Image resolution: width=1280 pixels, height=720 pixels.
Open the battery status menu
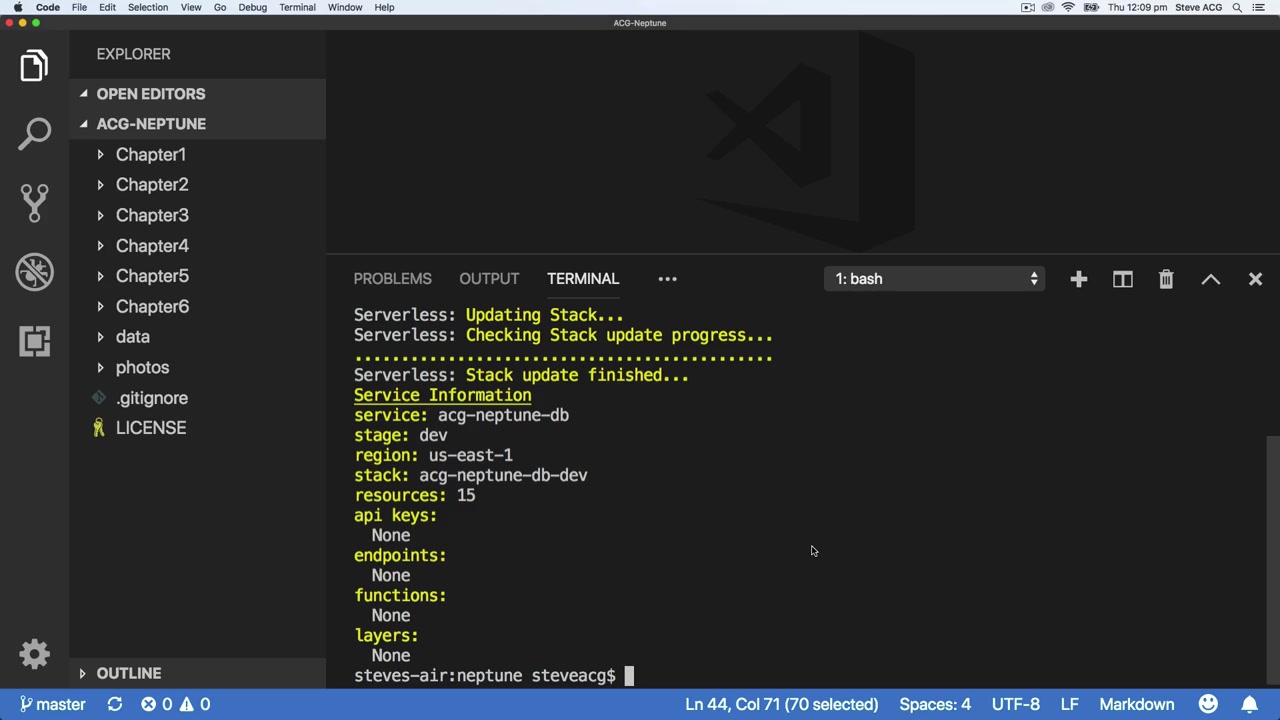click(1090, 7)
